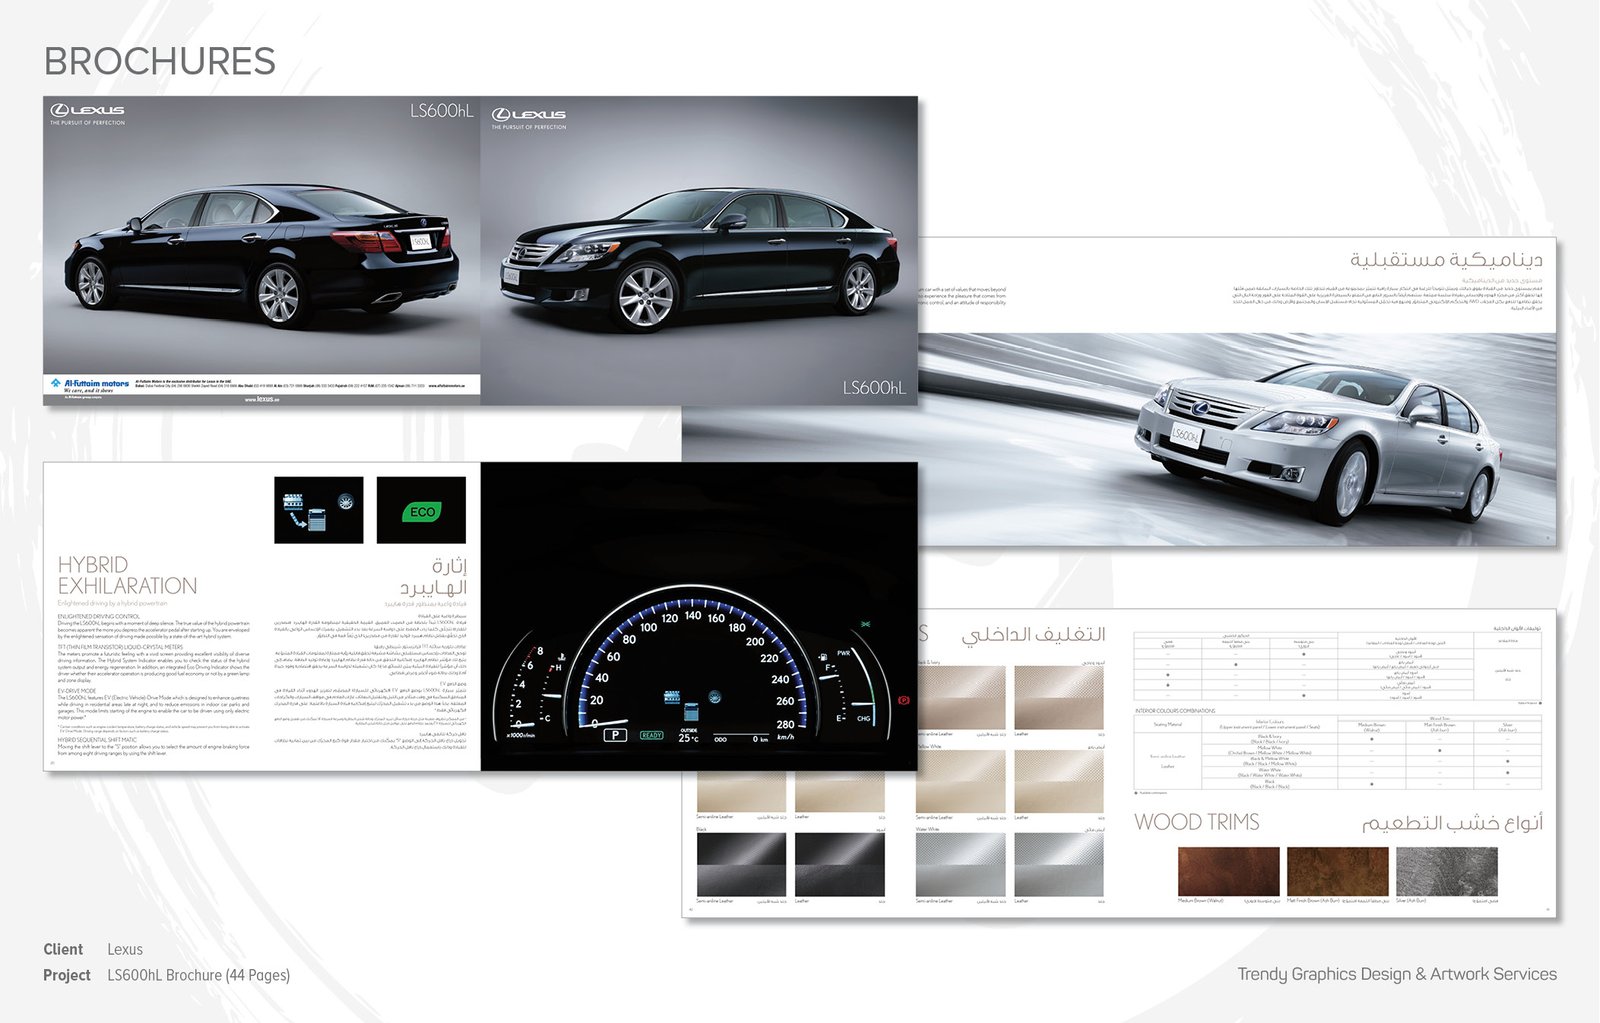Click the 'Client' label at bottom left

[x=63, y=949]
